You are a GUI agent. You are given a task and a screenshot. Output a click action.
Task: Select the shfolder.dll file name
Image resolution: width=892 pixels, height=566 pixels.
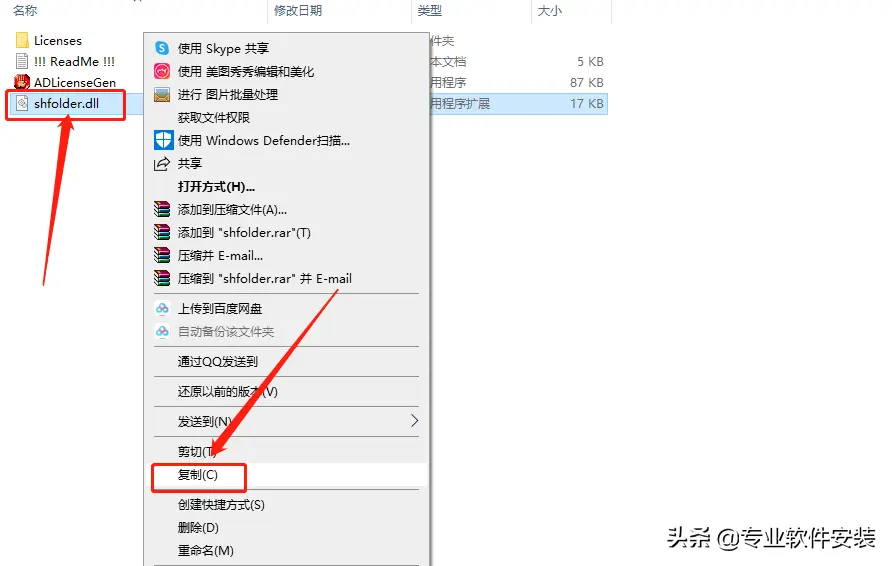[67, 104]
